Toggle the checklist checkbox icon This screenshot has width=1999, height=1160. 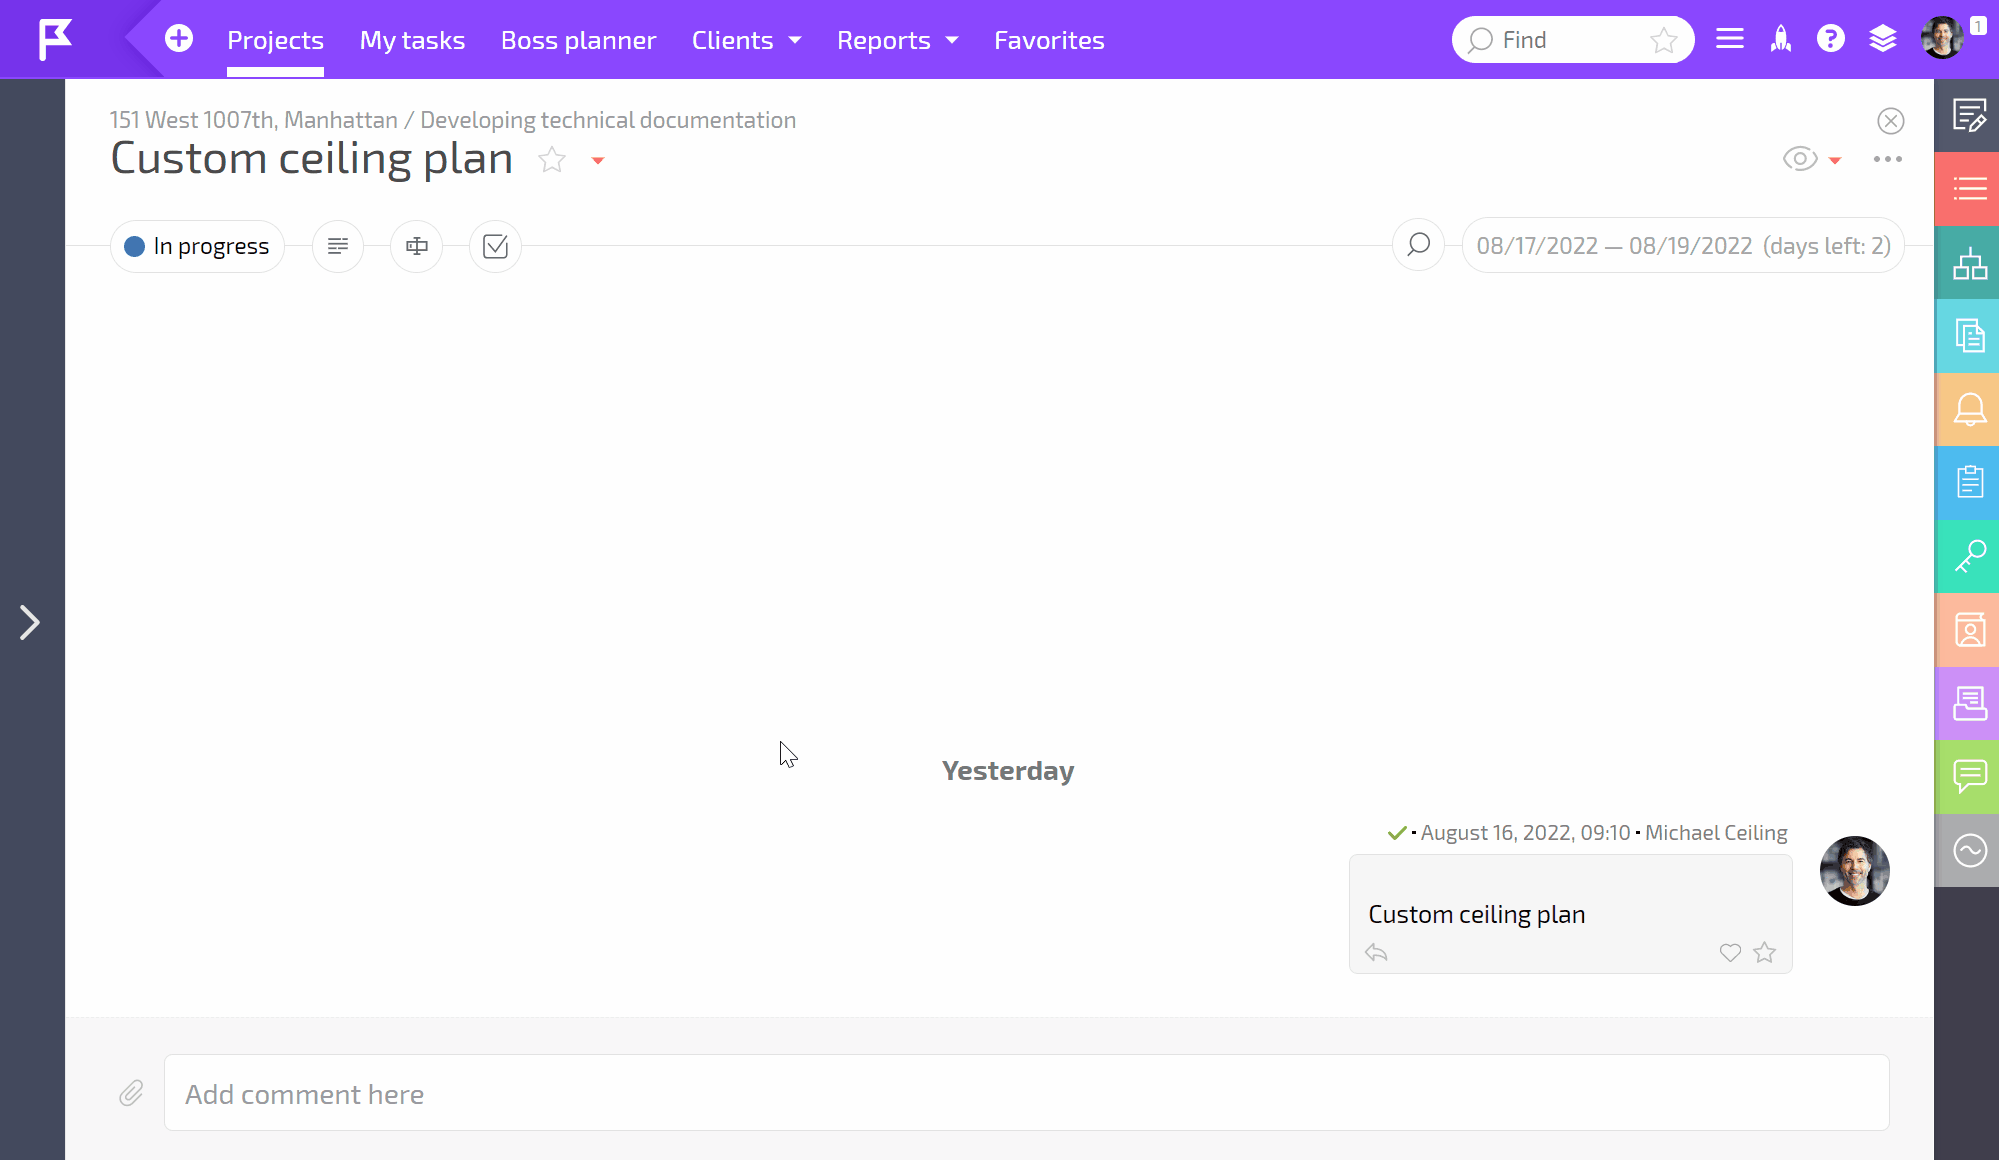(x=495, y=246)
